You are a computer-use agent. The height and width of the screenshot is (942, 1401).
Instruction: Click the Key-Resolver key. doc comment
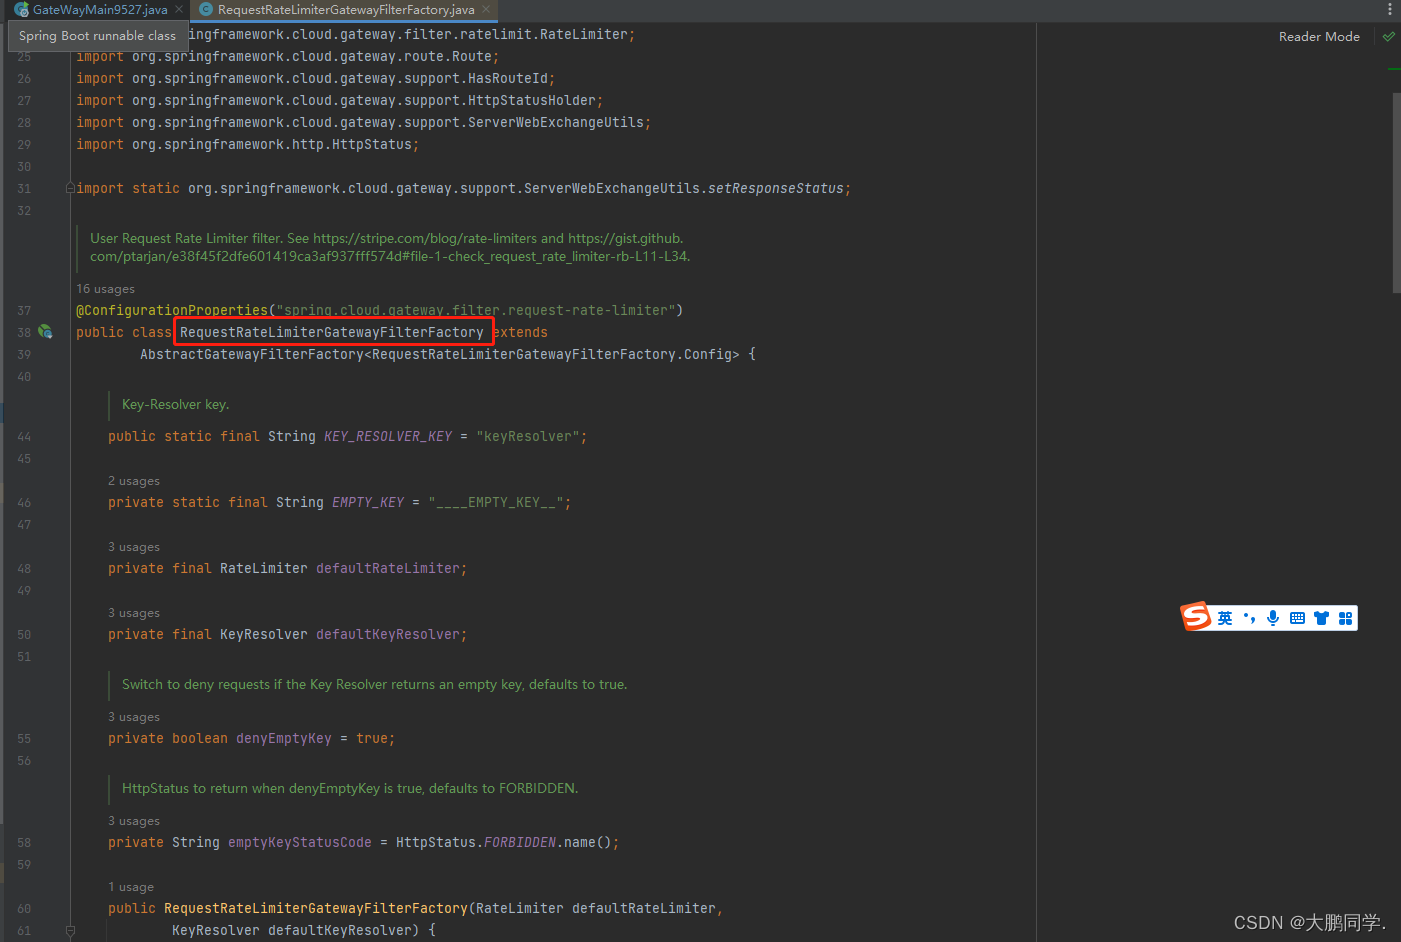(176, 404)
